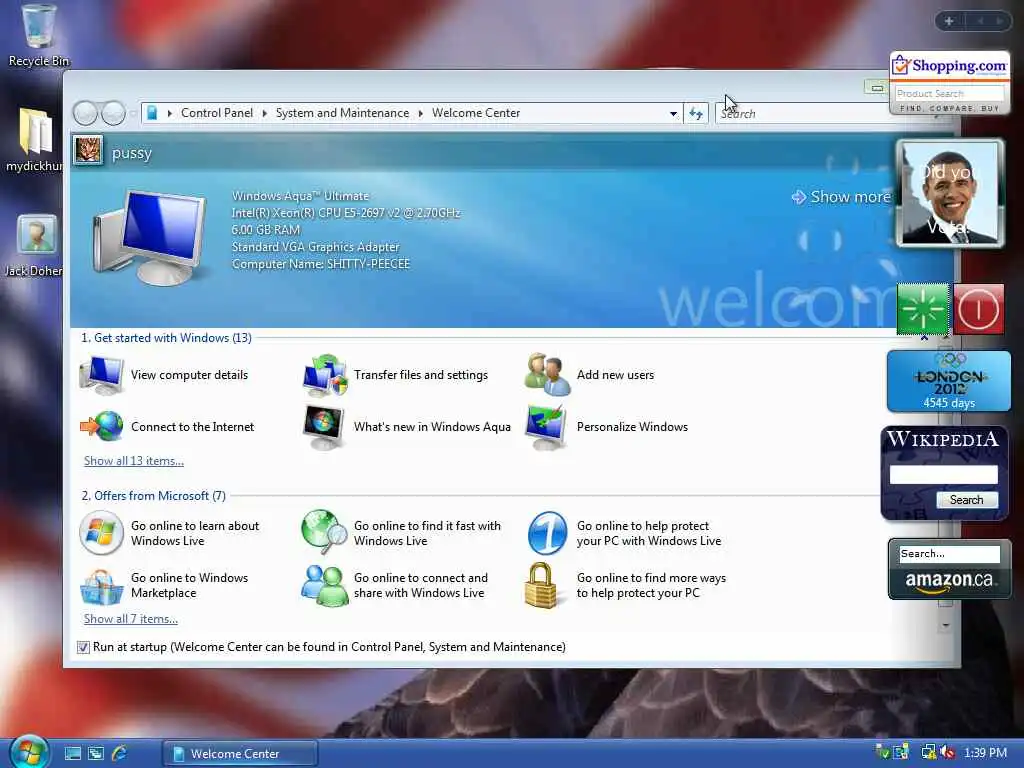Click the network tray icon
The image size is (1024, 768).
pyautogui.click(x=928, y=753)
